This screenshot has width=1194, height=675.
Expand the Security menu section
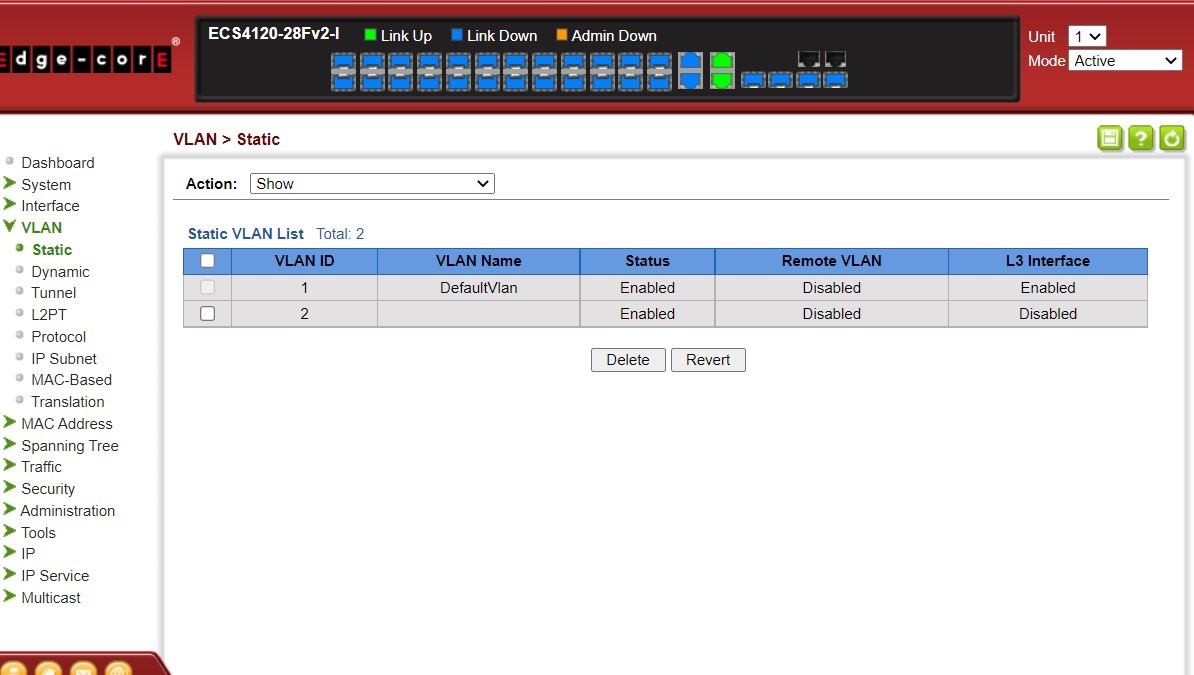click(48, 488)
